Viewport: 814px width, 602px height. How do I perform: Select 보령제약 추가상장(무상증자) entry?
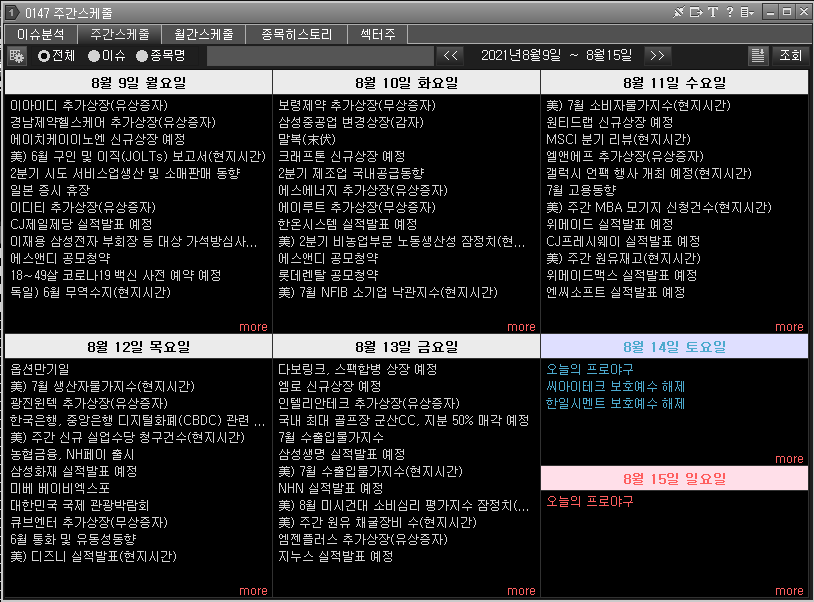click(x=357, y=105)
